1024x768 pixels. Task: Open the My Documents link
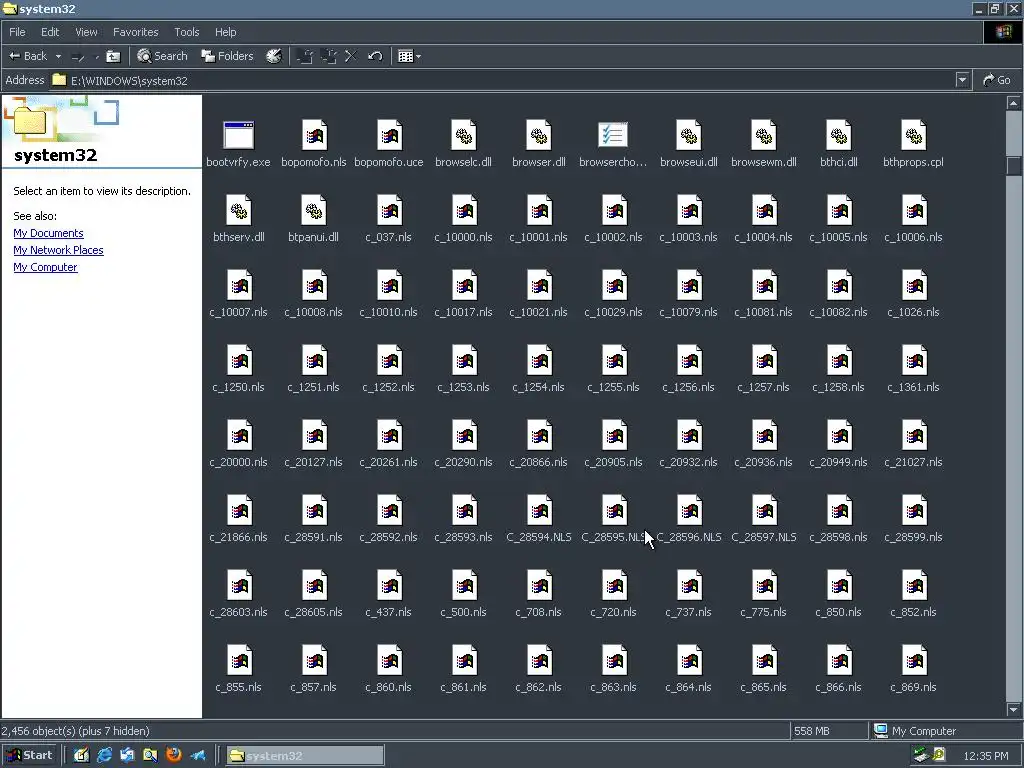click(x=48, y=233)
